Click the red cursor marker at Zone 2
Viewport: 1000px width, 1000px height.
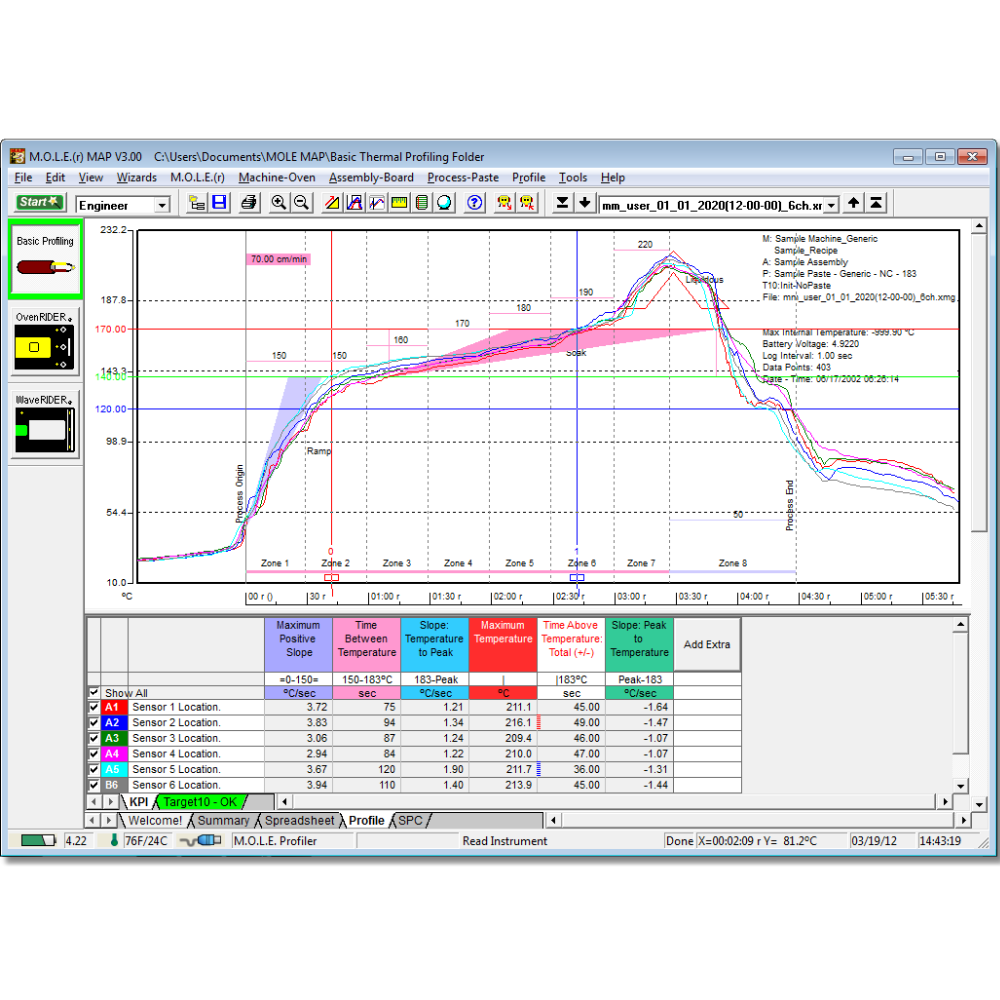tap(332, 578)
